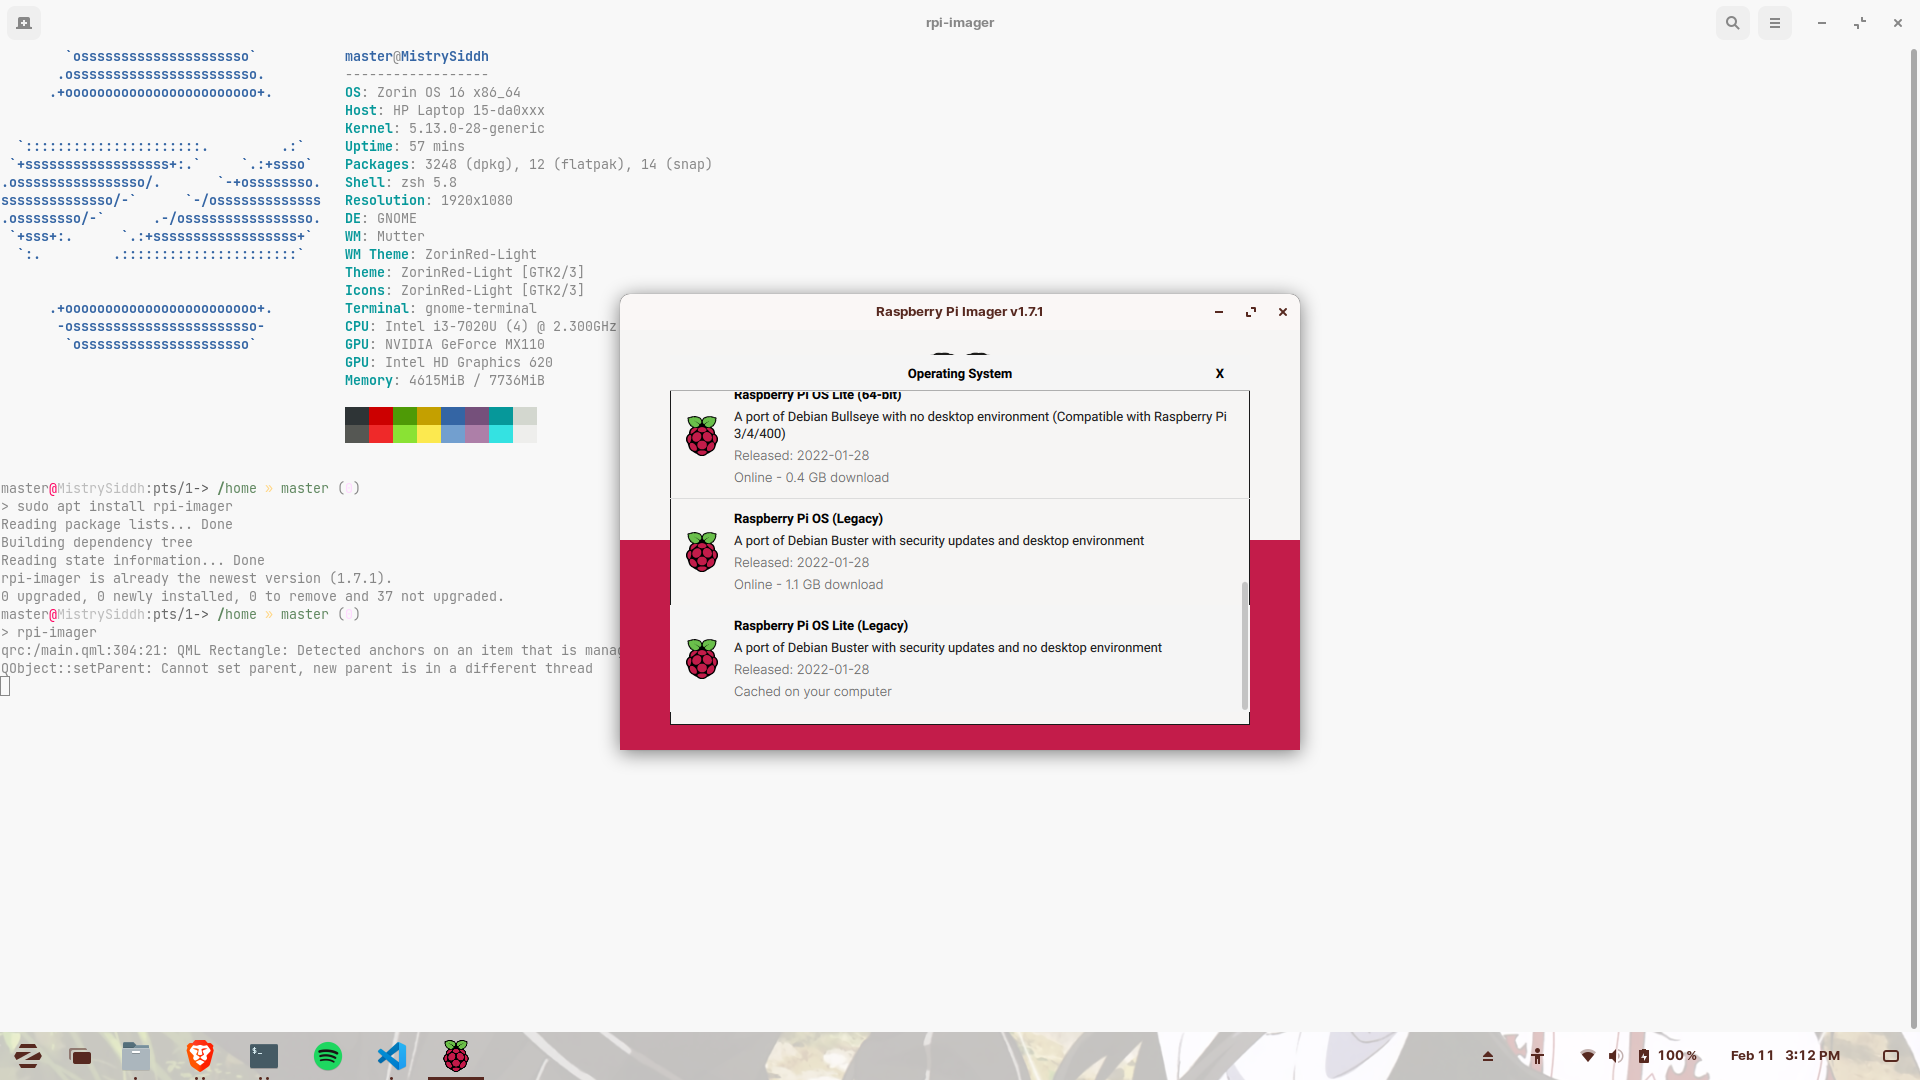This screenshot has width=1920, height=1080.
Task: Close the Raspberry Pi Imager window
Action: click(1283, 312)
